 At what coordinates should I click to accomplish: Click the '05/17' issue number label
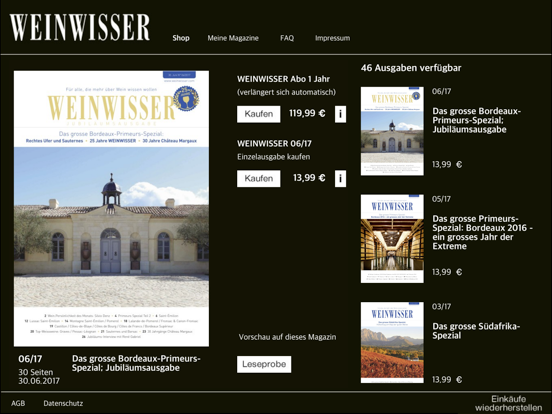(441, 199)
